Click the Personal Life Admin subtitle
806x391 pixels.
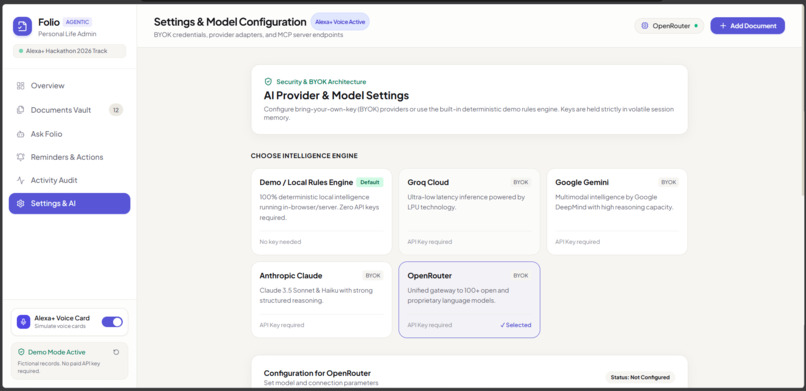click(67, 34)
